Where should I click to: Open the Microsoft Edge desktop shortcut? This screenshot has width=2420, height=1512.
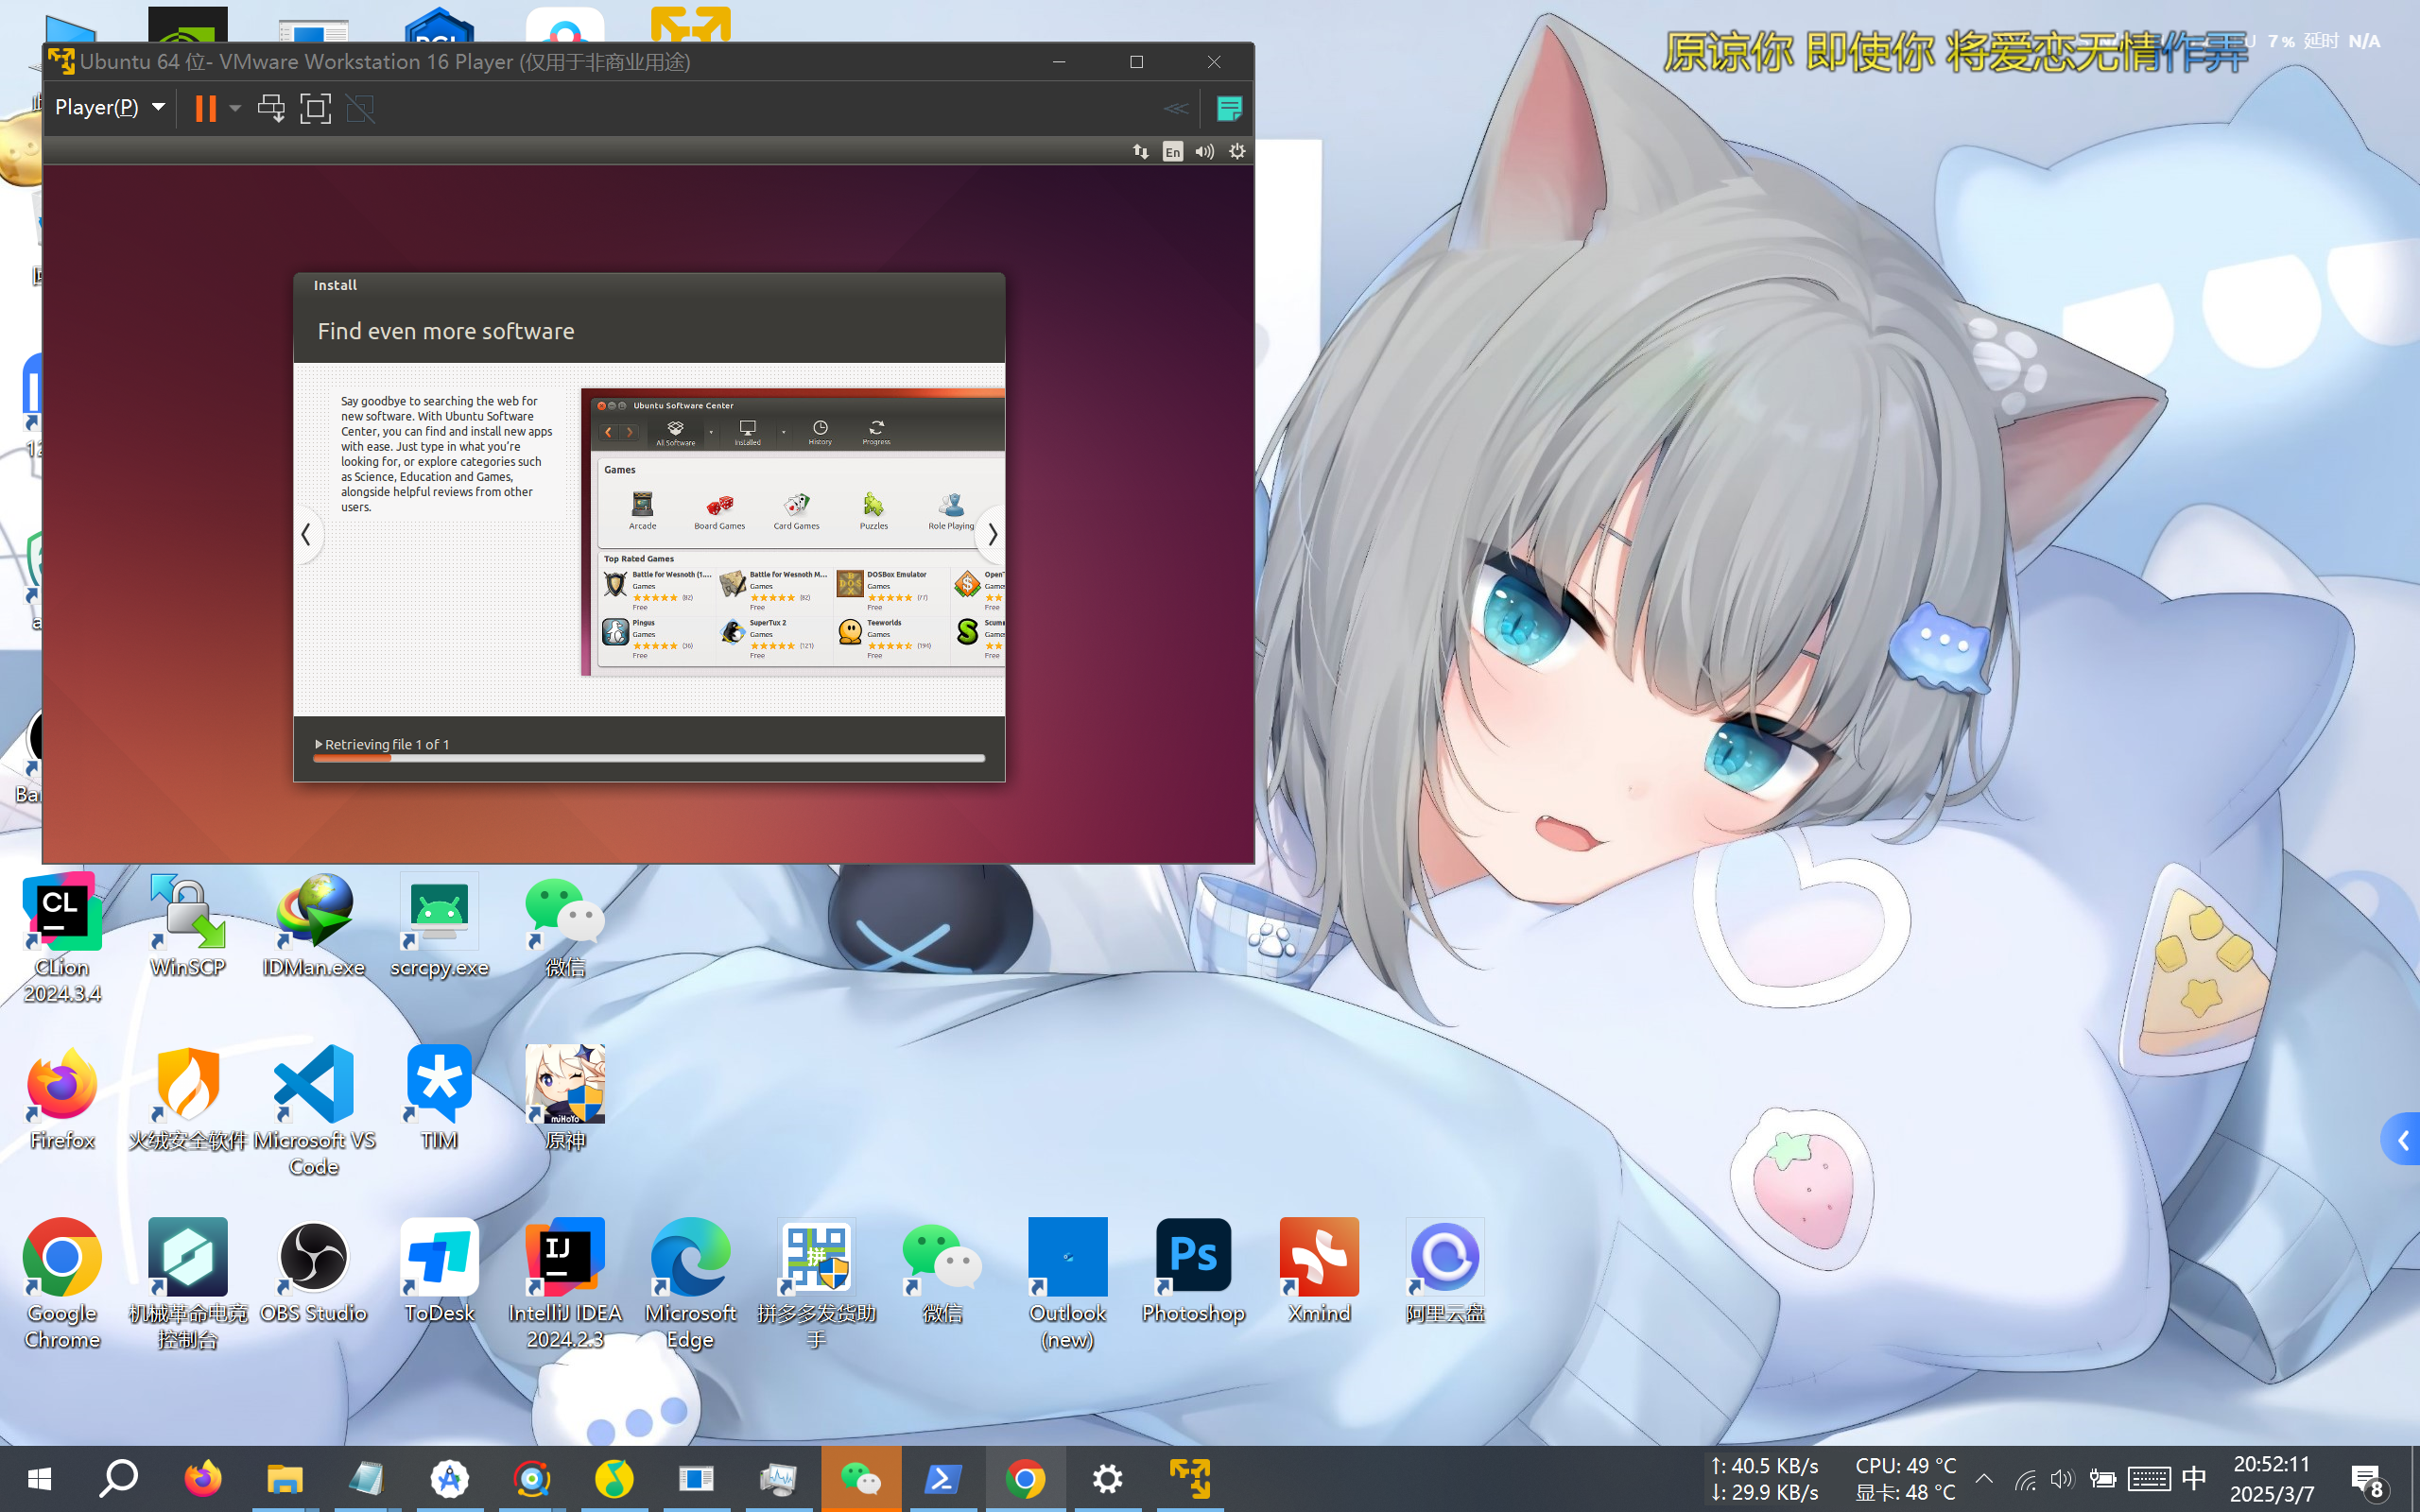(x=690, y=1283)
